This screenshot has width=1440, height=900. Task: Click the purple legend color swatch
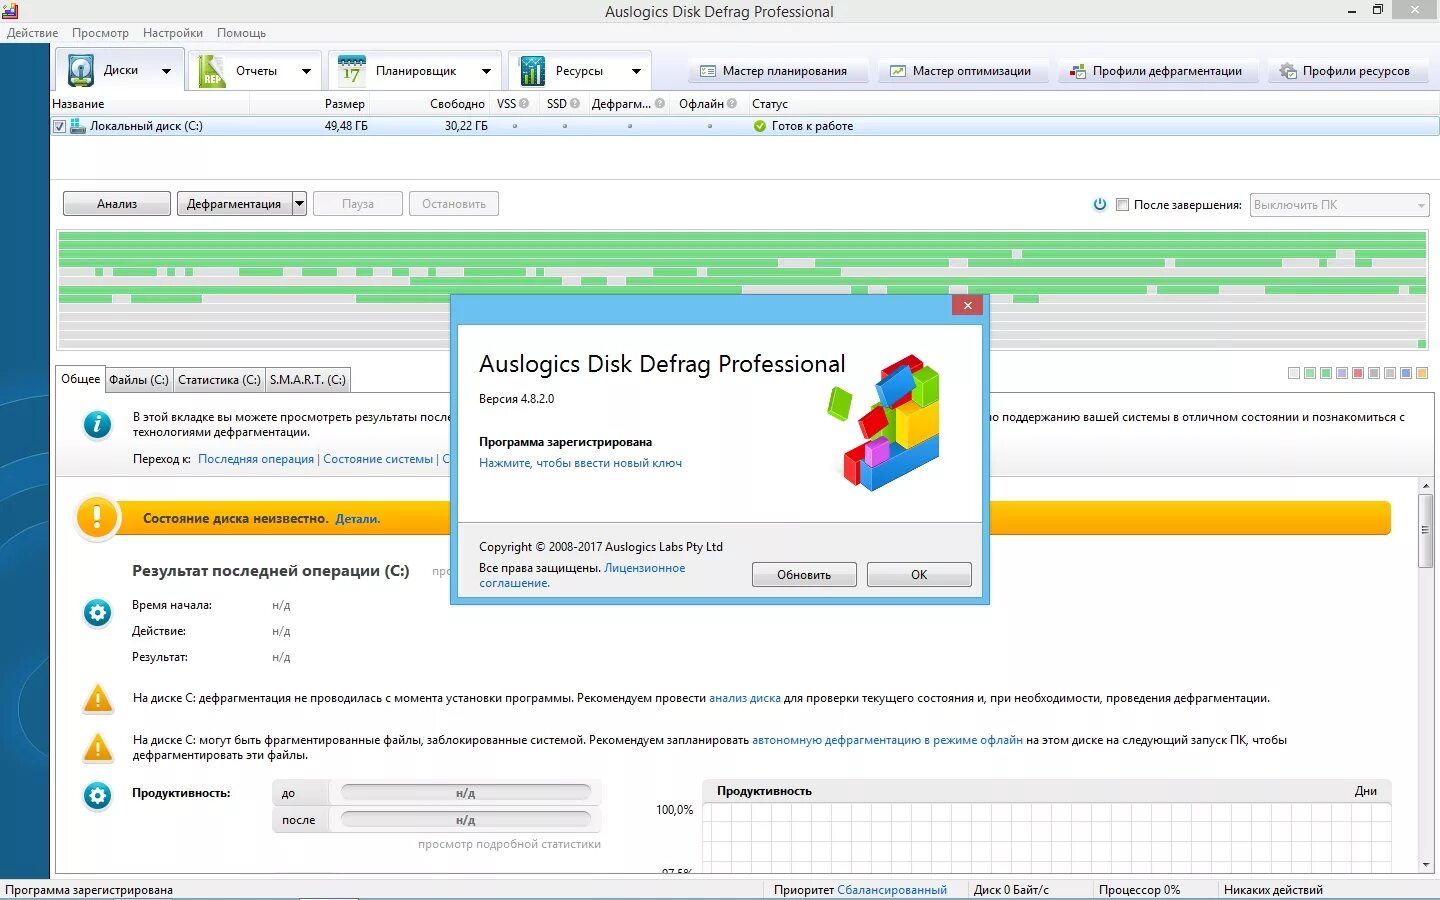[x=1342, y=373]
